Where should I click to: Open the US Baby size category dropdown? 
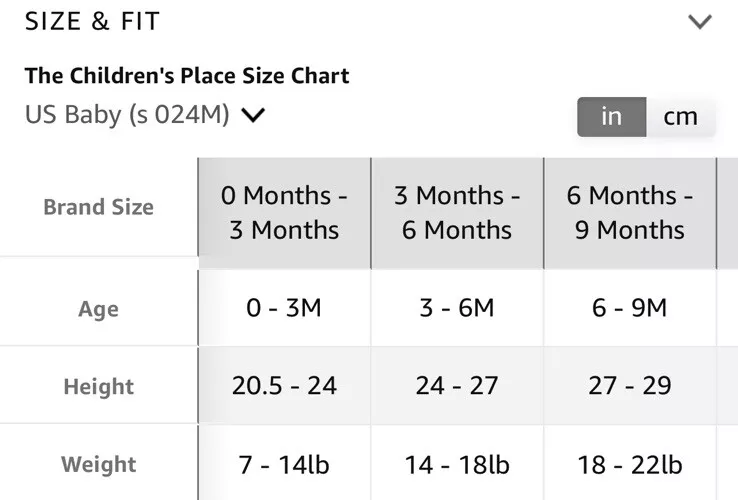145,115
